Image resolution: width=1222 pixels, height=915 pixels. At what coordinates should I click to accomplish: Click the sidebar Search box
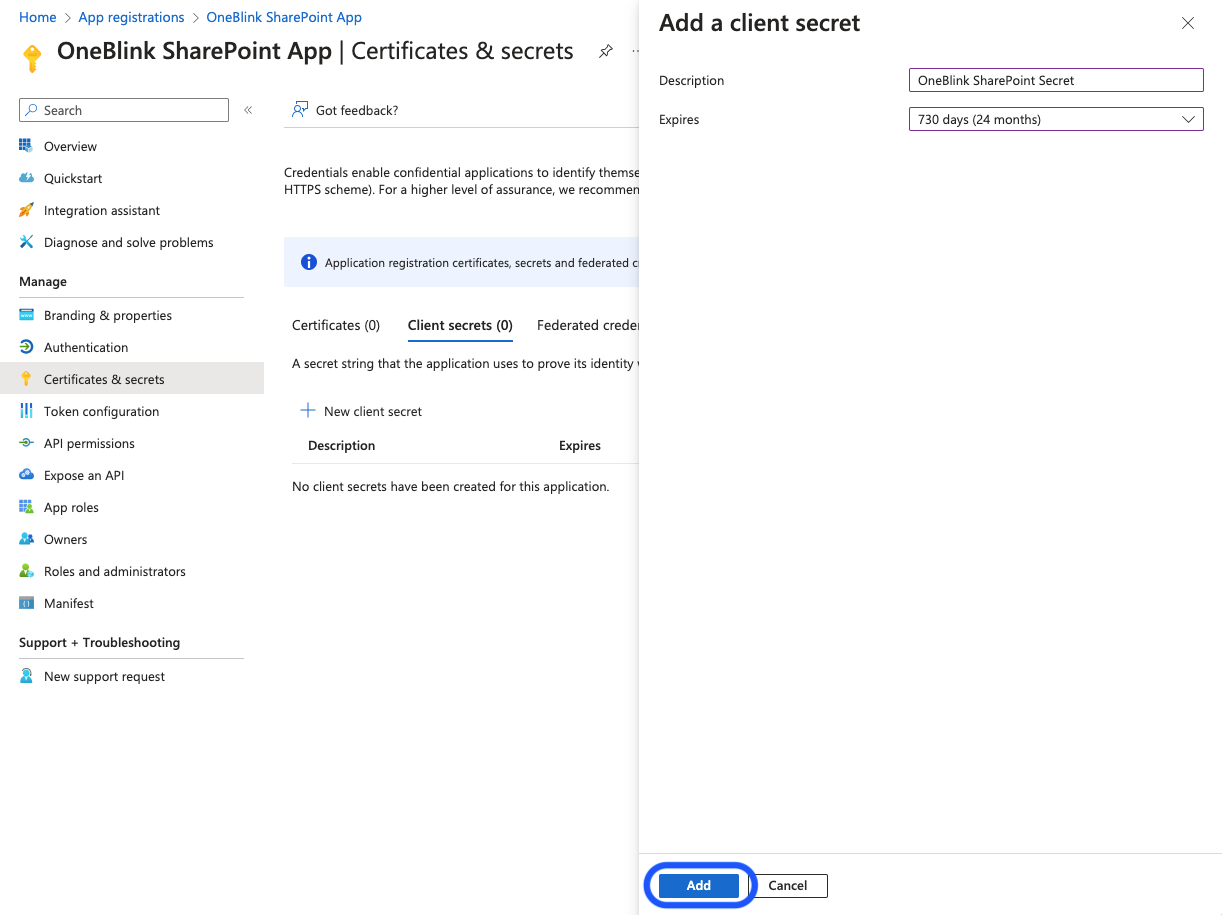124,110
